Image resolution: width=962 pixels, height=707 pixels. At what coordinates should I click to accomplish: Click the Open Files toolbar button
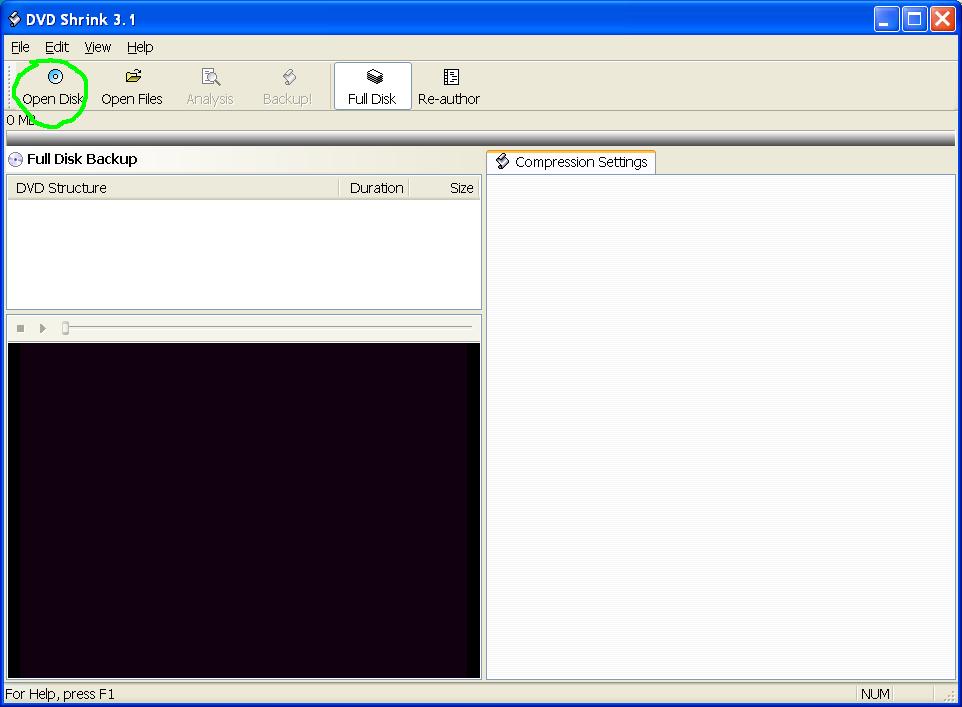click(131, 87)
